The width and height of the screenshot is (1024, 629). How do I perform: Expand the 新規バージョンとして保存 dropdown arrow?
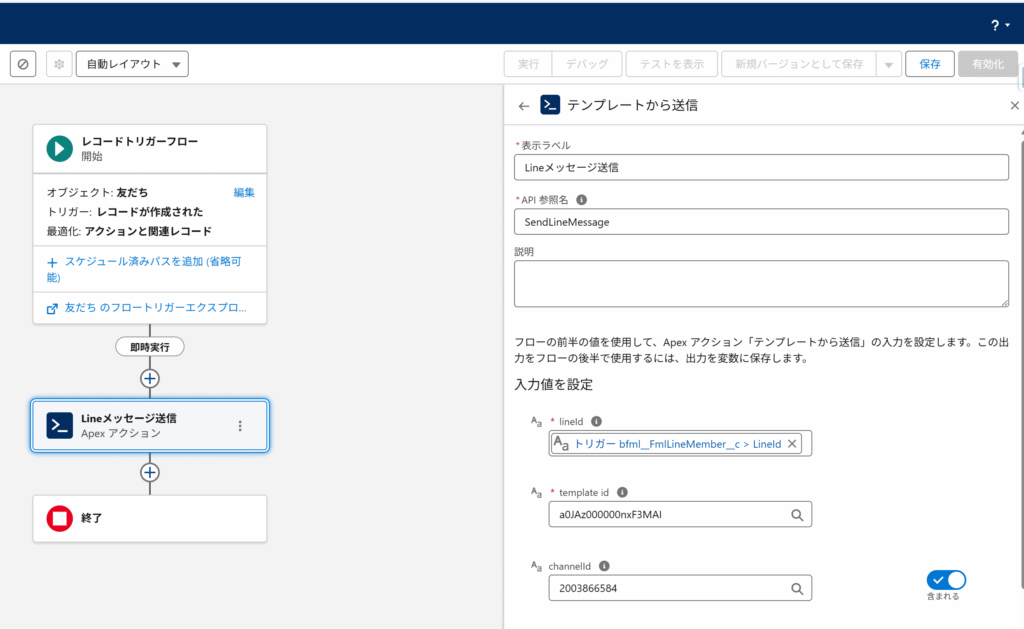[888, 64]
